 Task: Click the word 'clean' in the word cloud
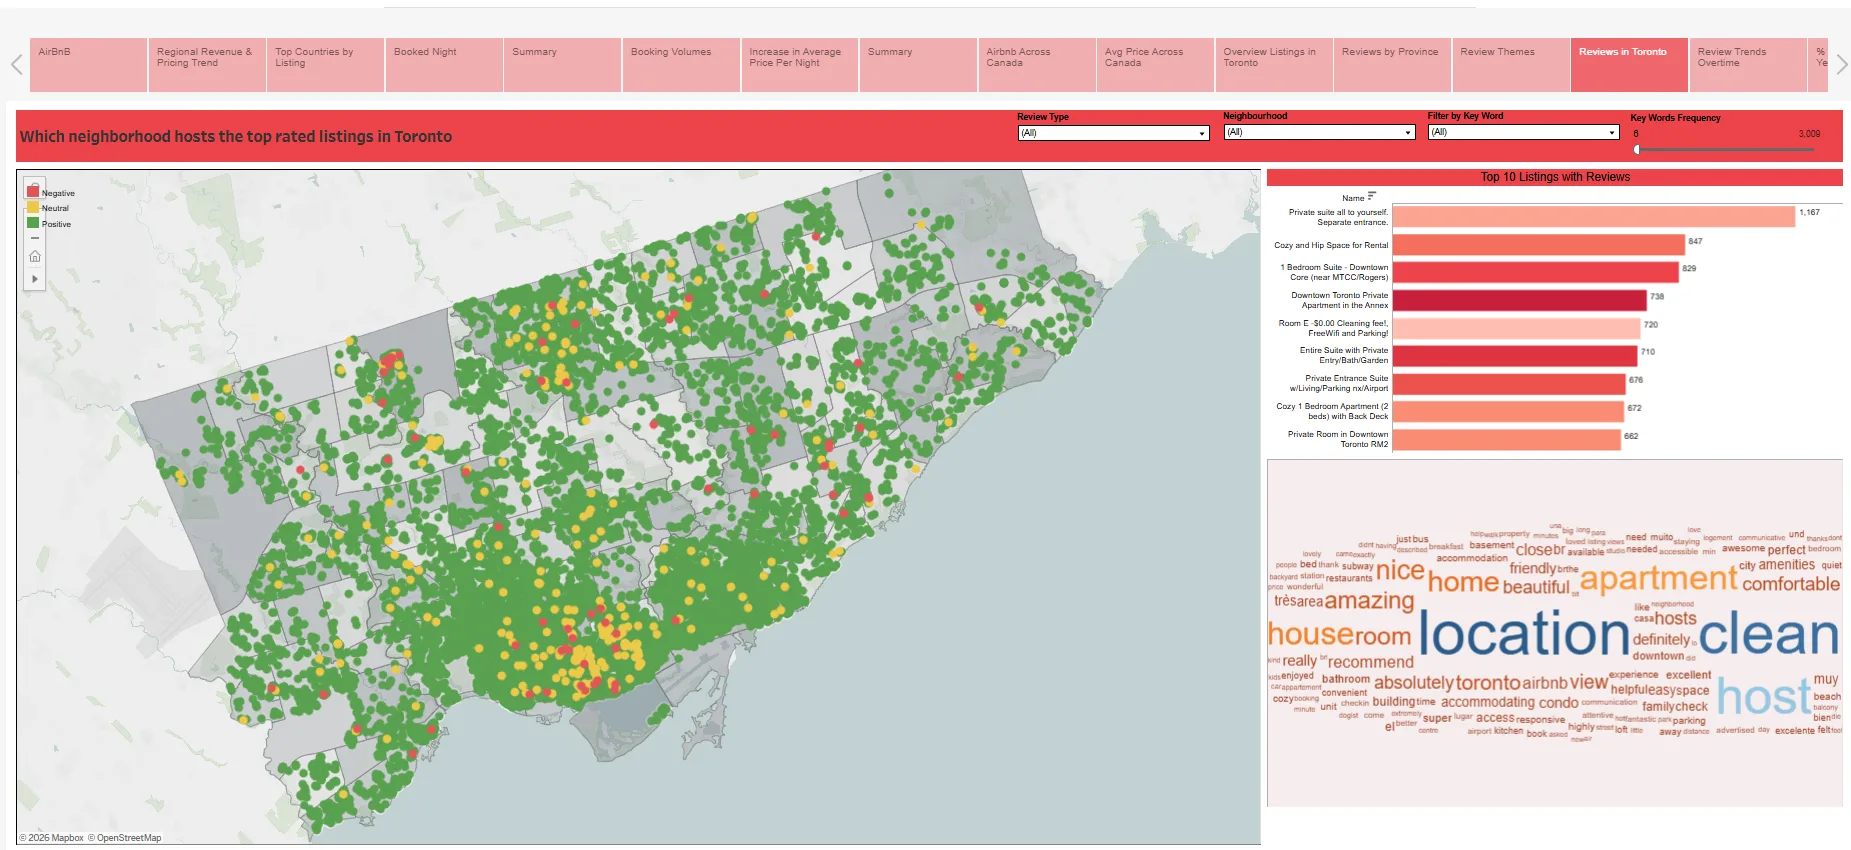1769,634
